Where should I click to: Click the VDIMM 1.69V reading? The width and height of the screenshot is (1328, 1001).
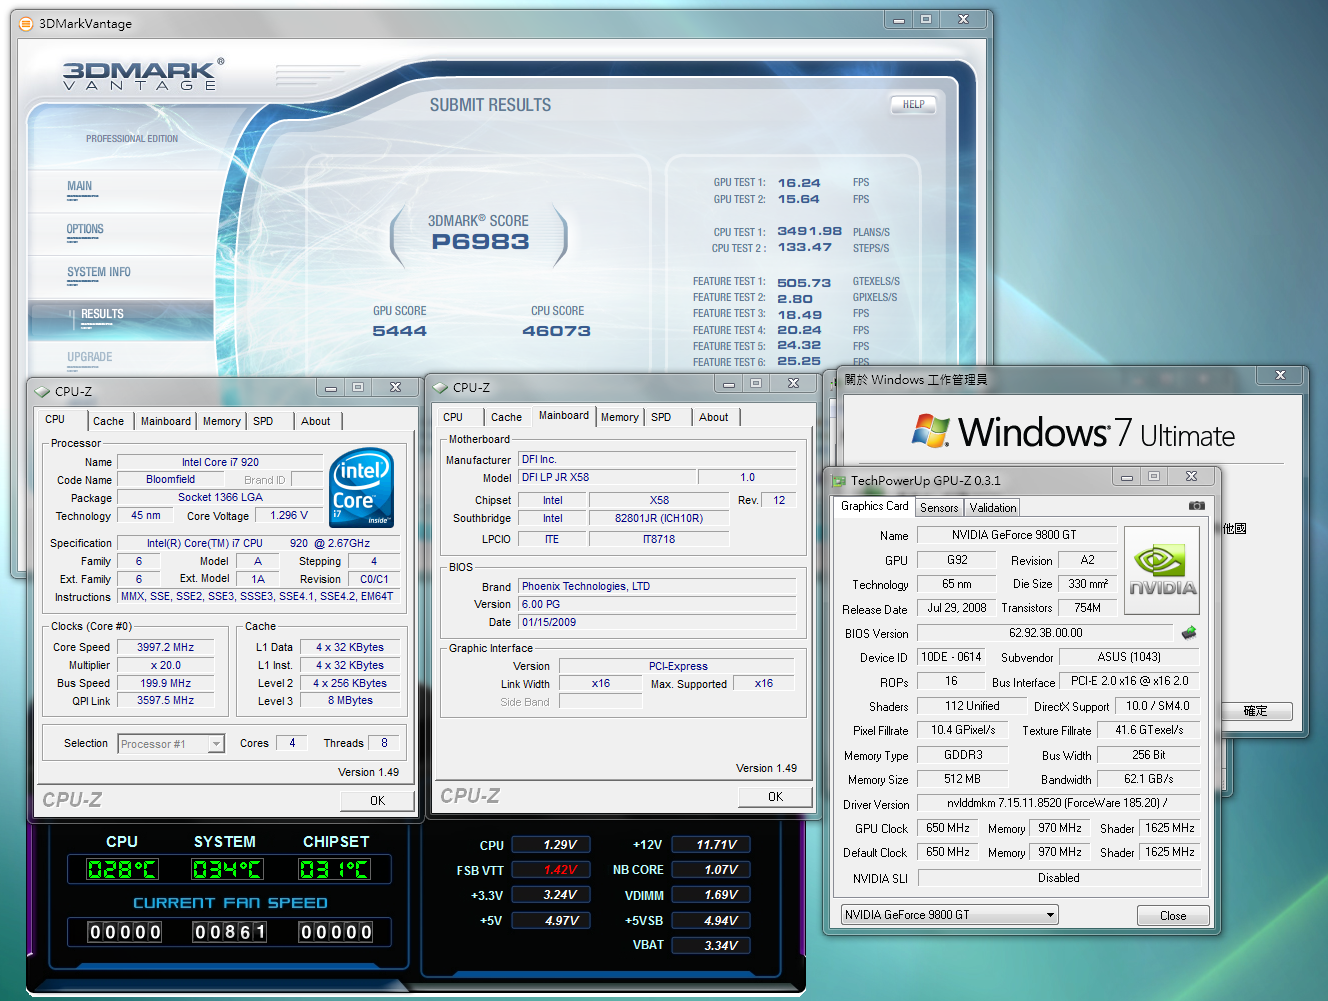pyautogui.click(x=711, y=895)
